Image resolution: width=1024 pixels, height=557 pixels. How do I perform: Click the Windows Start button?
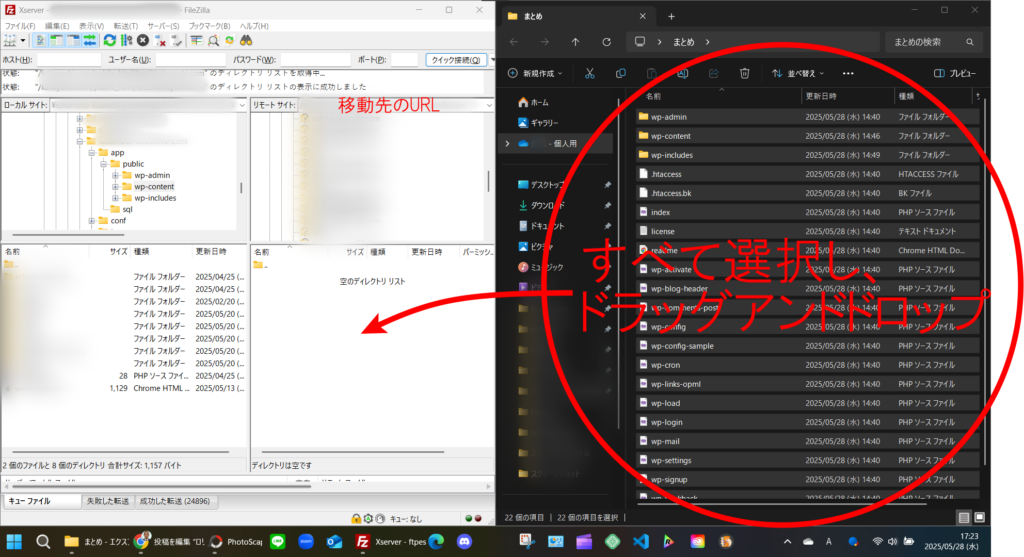14,541
